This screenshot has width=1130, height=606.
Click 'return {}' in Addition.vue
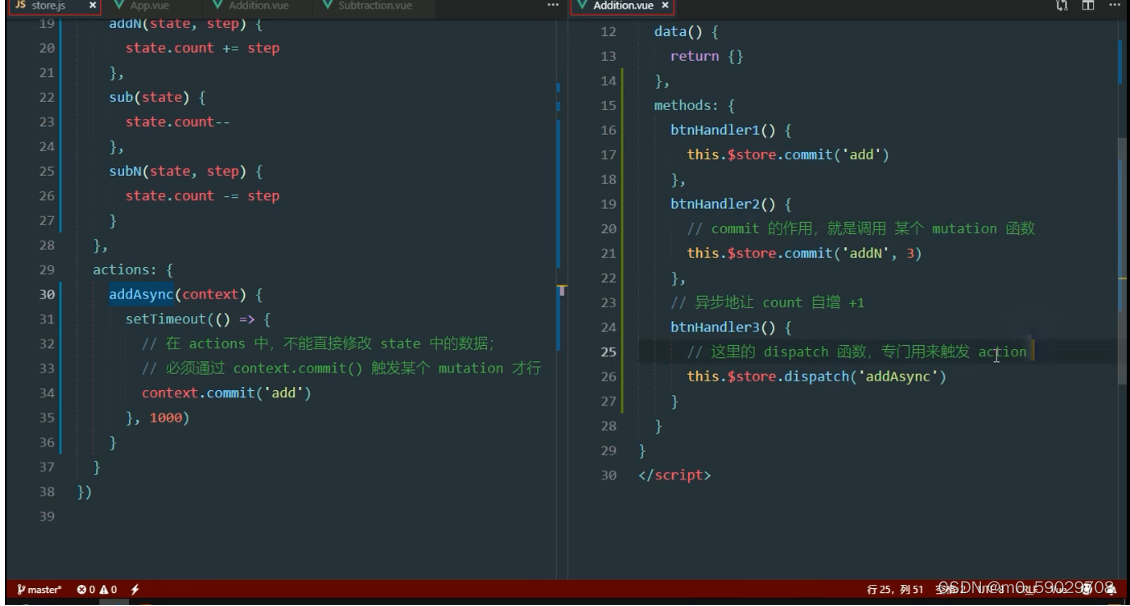706,56
